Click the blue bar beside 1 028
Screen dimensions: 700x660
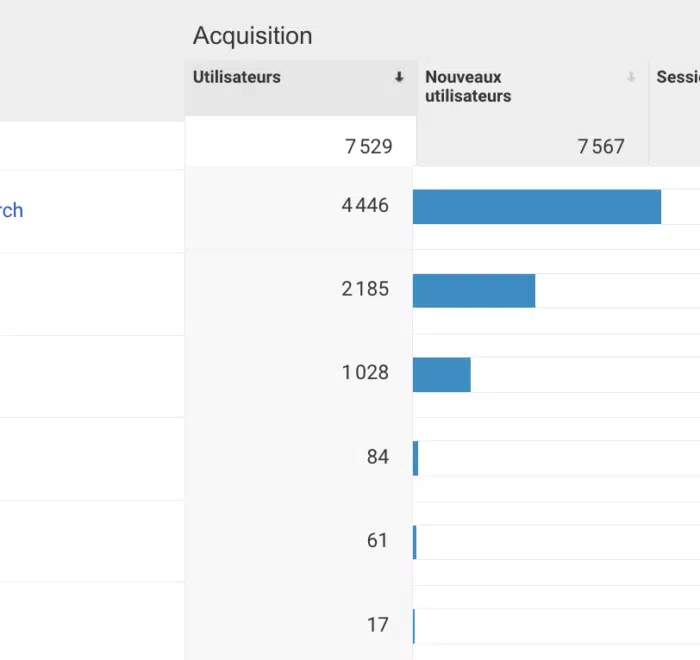(441, 374)
